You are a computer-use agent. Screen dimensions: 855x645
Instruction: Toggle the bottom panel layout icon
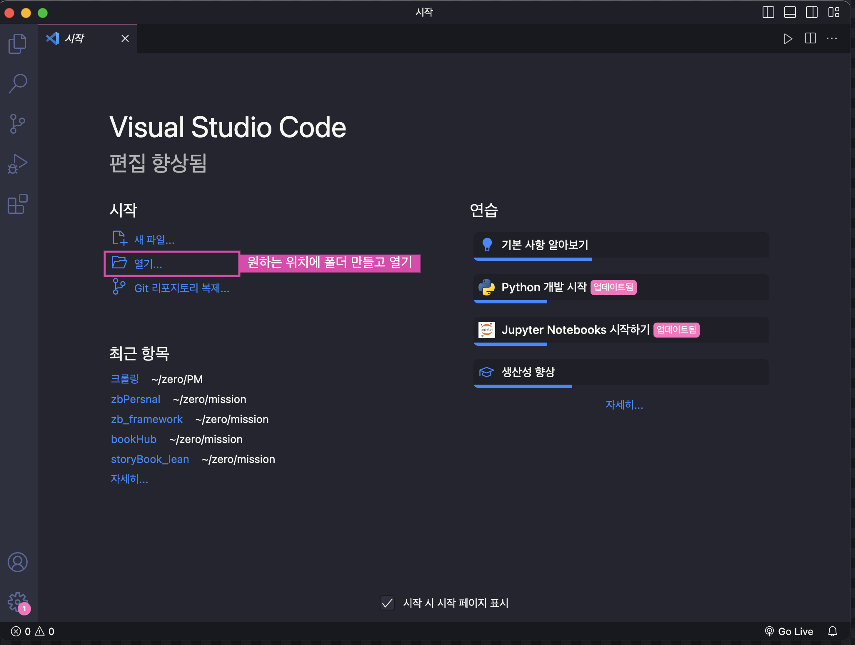coord(790,12)
